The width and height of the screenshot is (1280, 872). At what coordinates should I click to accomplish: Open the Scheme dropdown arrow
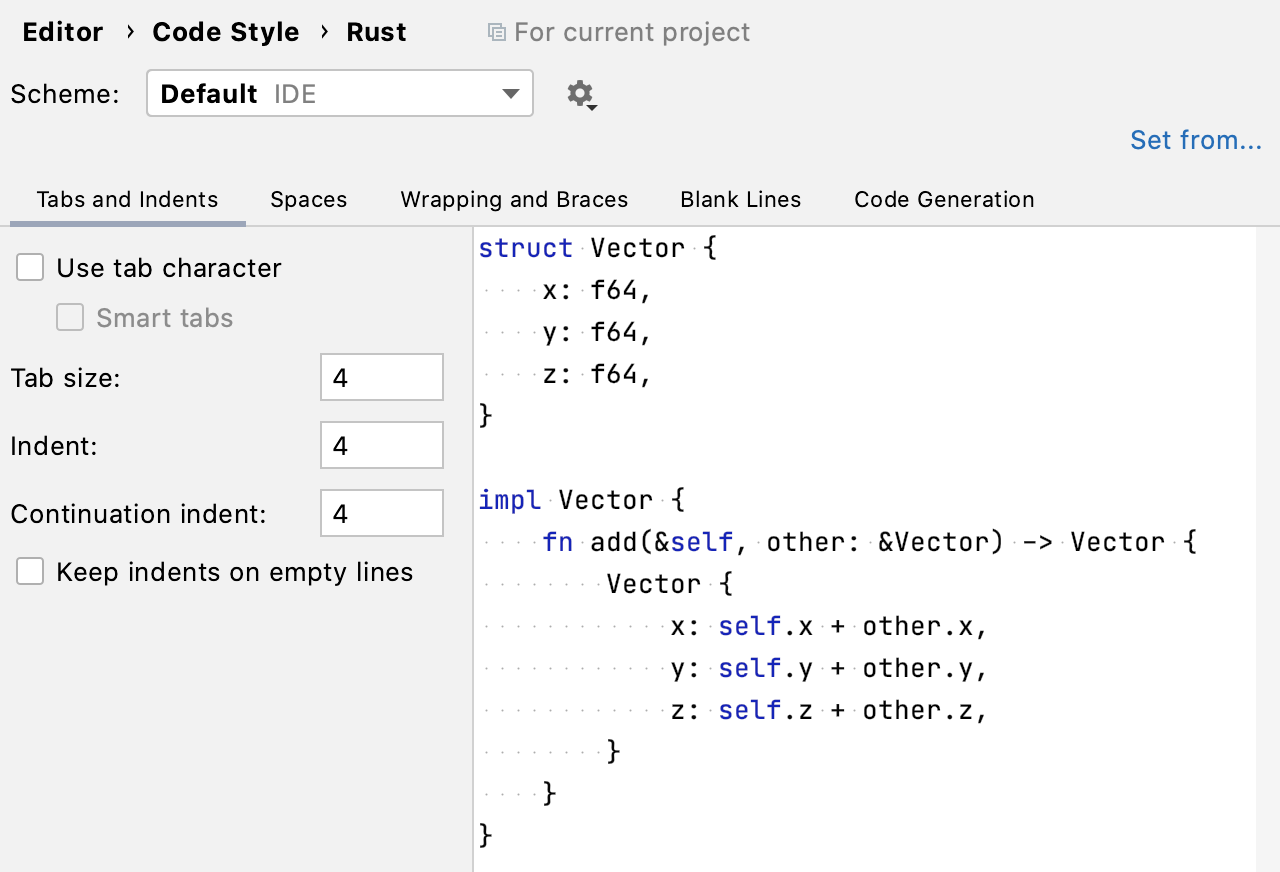tap(511, 93)
